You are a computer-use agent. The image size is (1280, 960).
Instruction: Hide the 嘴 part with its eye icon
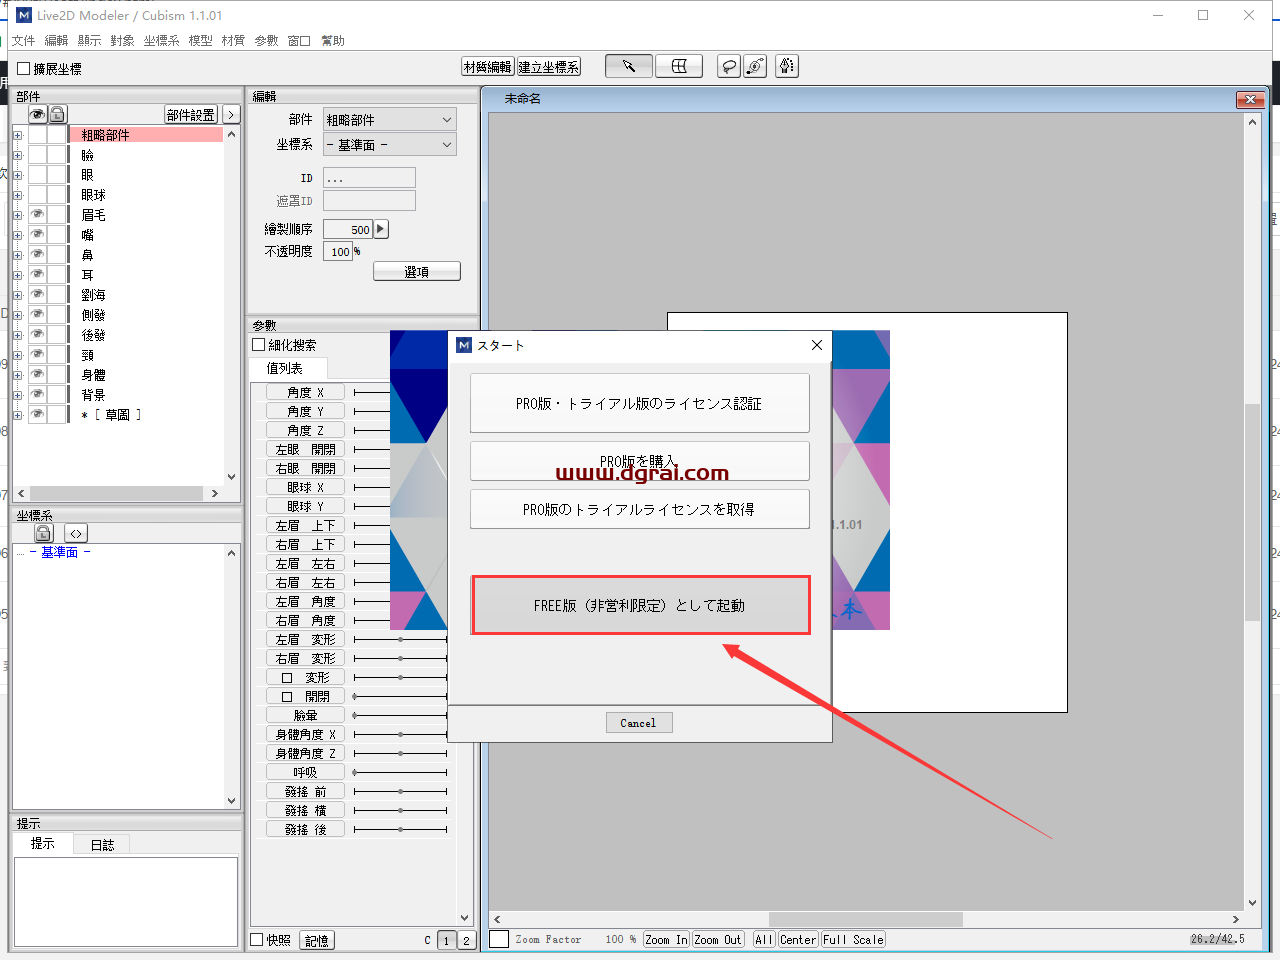[37, 234]
